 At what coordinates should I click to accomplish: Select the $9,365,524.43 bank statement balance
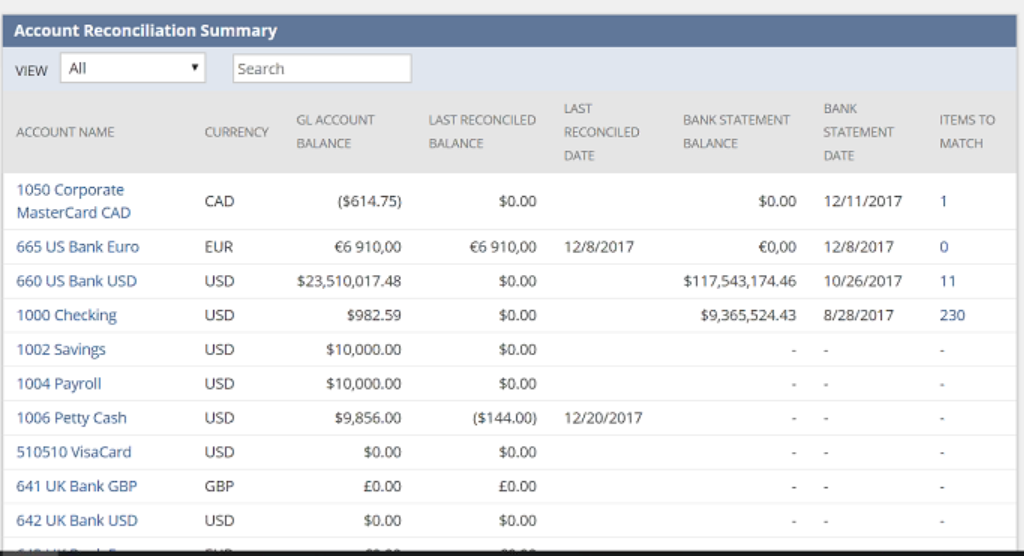pyautogui.click(x=748, y=316)
